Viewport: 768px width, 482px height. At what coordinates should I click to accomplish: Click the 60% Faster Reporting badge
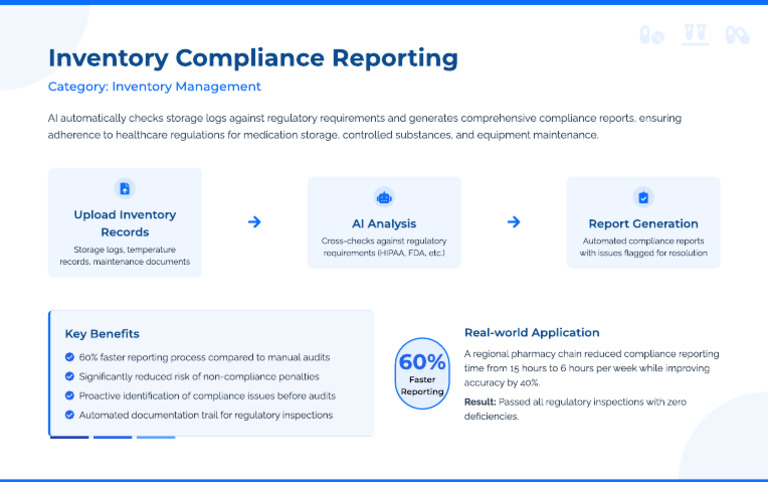pyautogui.click(x=422, y=373)
